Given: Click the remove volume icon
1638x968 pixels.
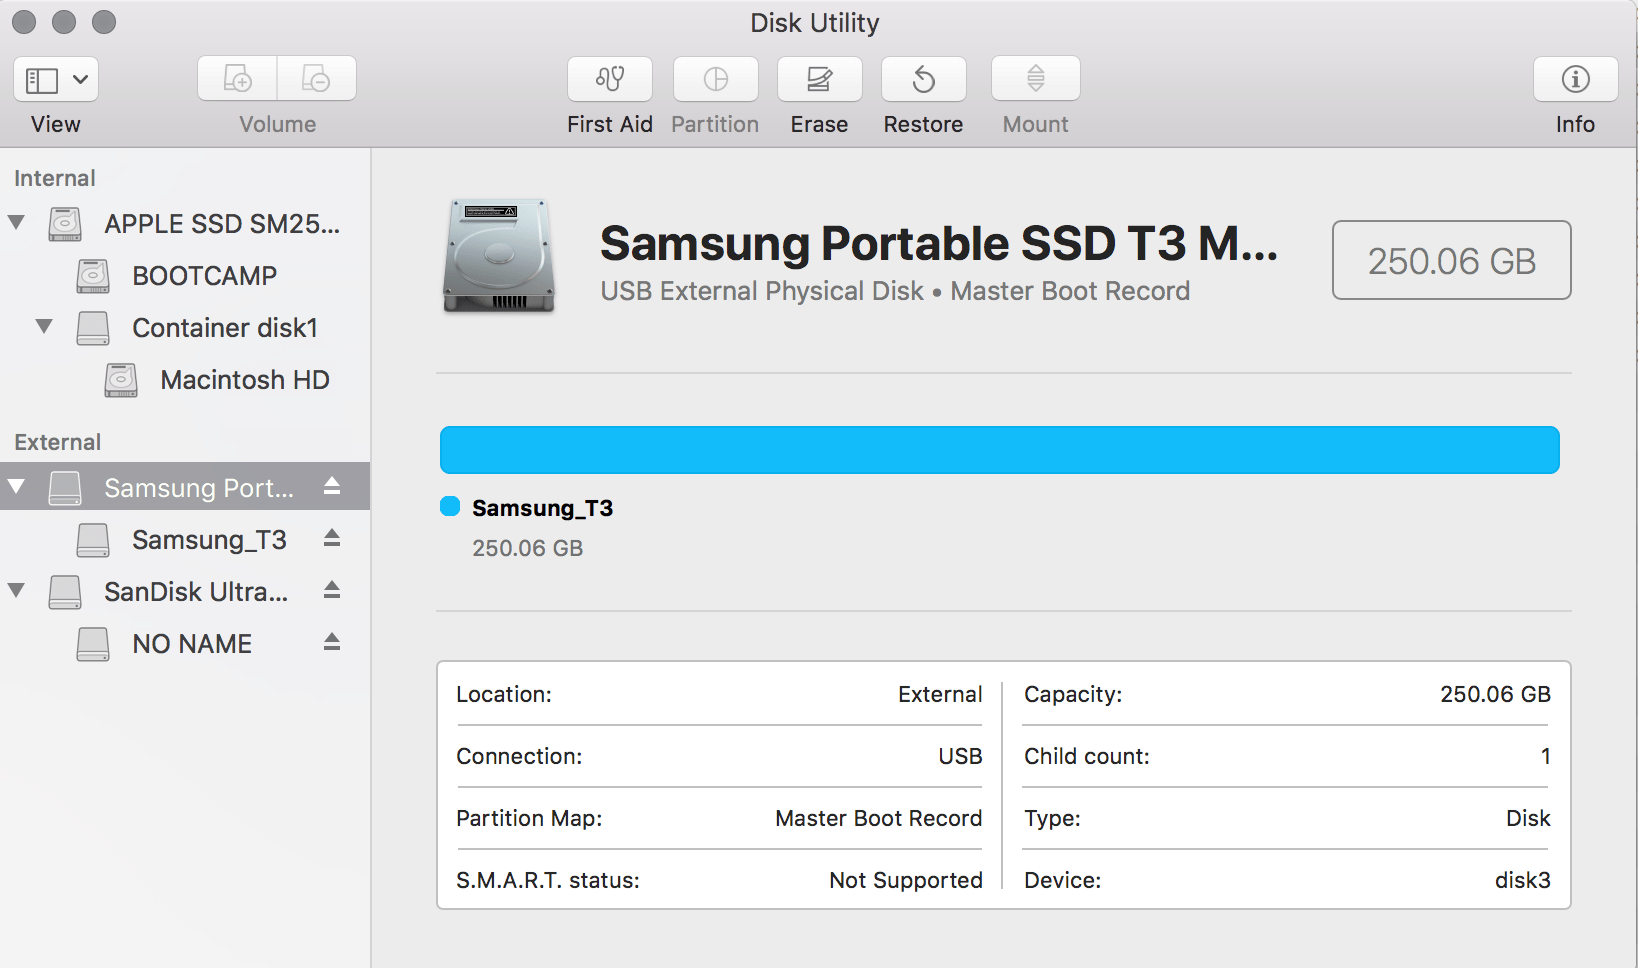Looking at the screenshot, I should [x=317, y=78].
